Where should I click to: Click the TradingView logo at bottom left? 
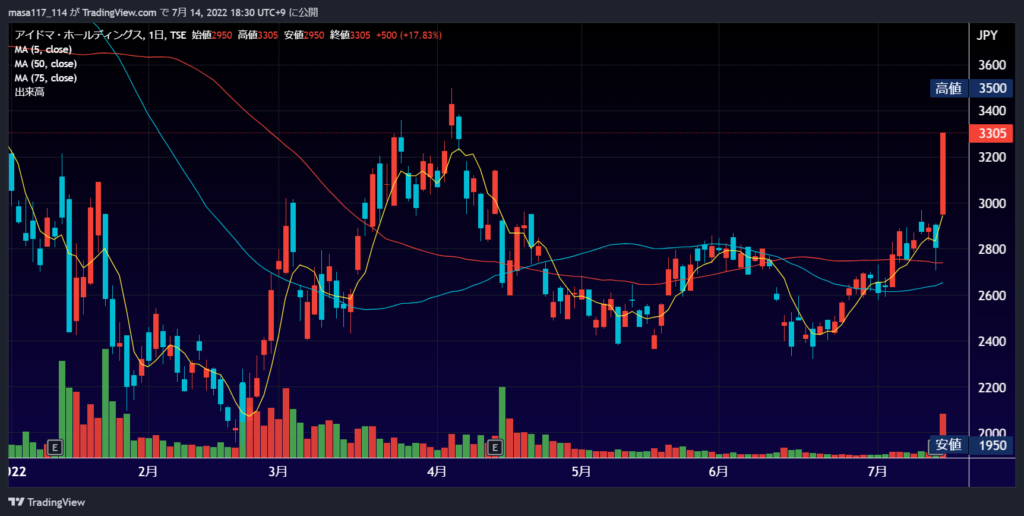47,502
